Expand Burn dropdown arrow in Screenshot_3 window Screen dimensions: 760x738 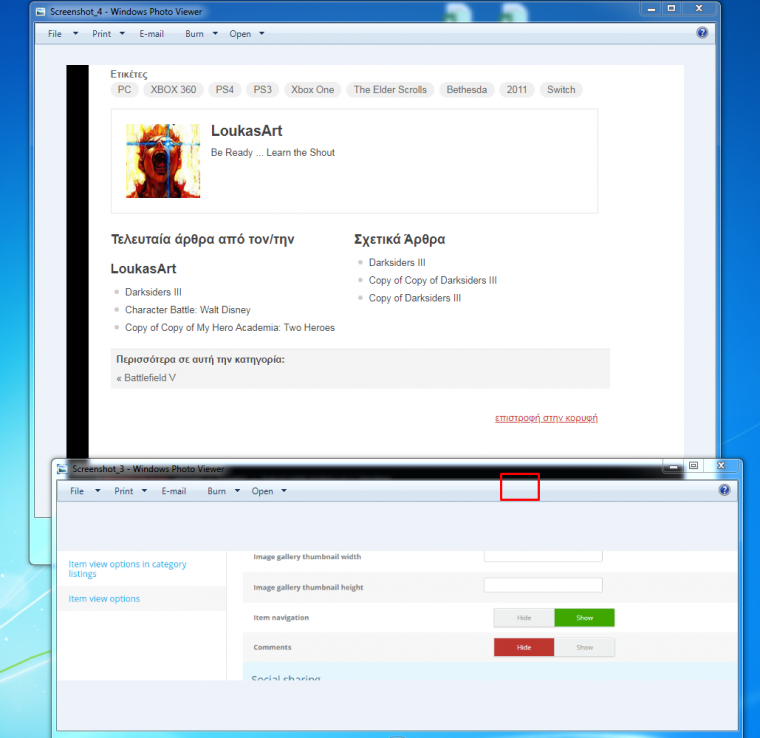(238, 490)
